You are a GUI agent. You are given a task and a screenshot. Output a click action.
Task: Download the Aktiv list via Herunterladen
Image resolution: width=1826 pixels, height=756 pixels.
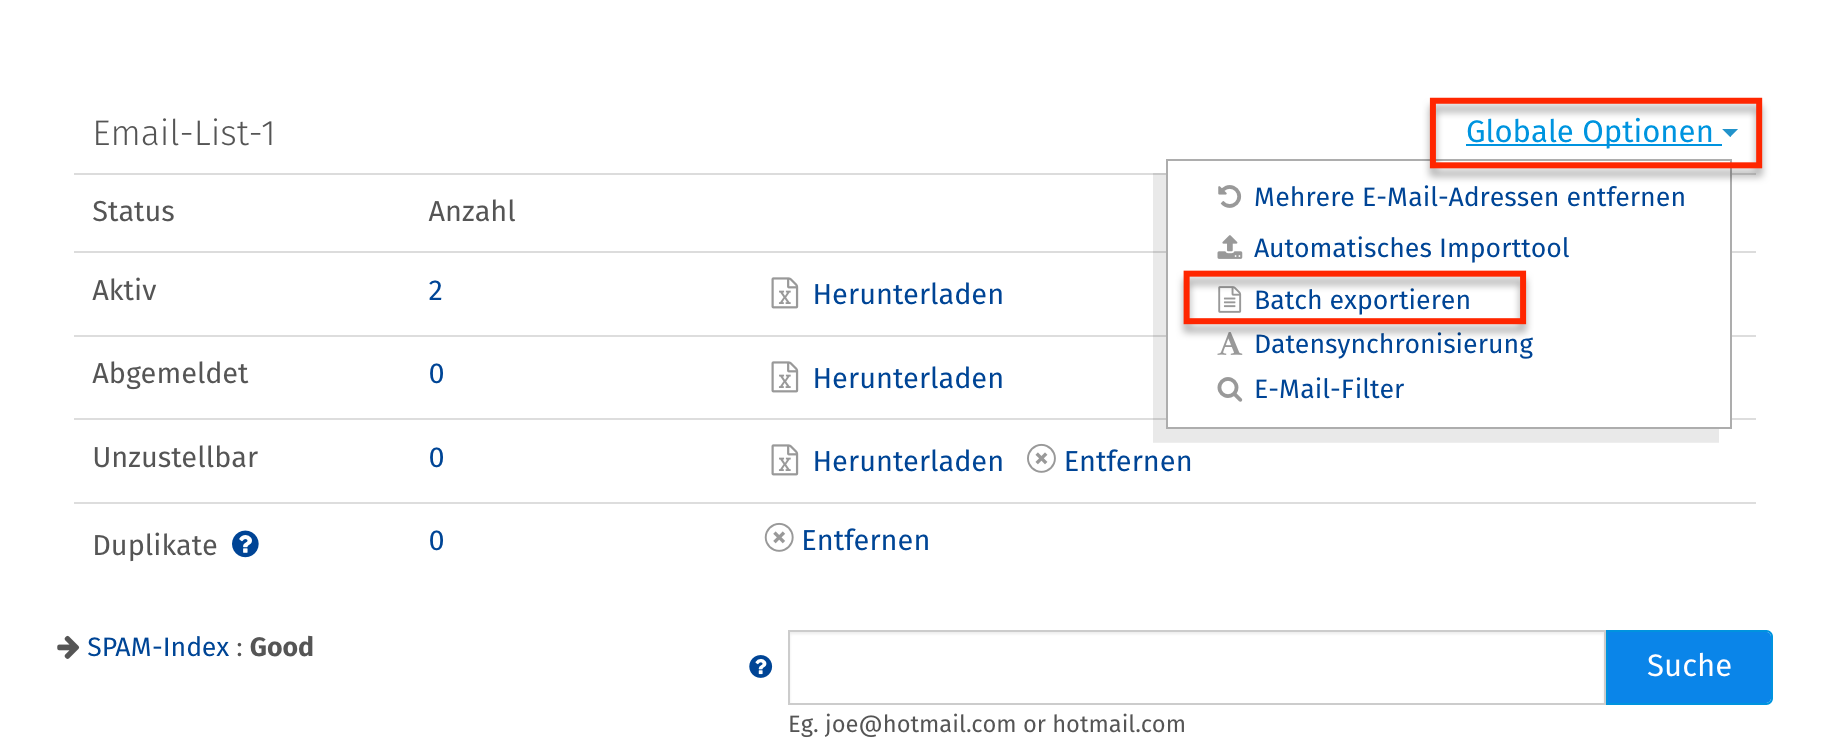pos(907,294)
